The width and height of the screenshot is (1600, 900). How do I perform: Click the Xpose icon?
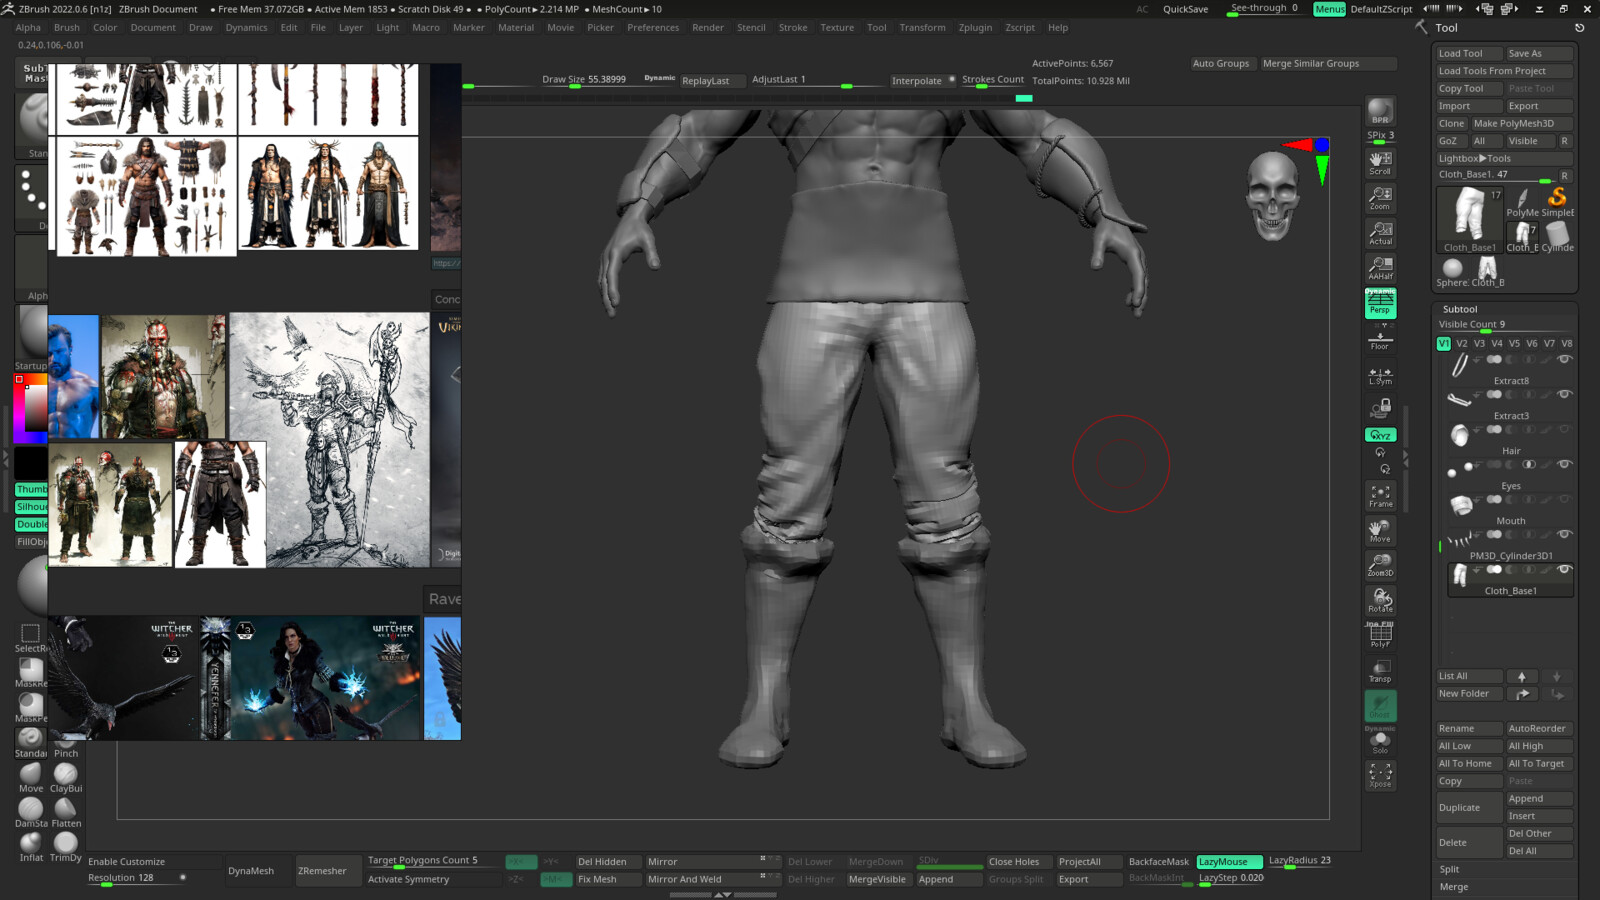[x=1380, y=776]
